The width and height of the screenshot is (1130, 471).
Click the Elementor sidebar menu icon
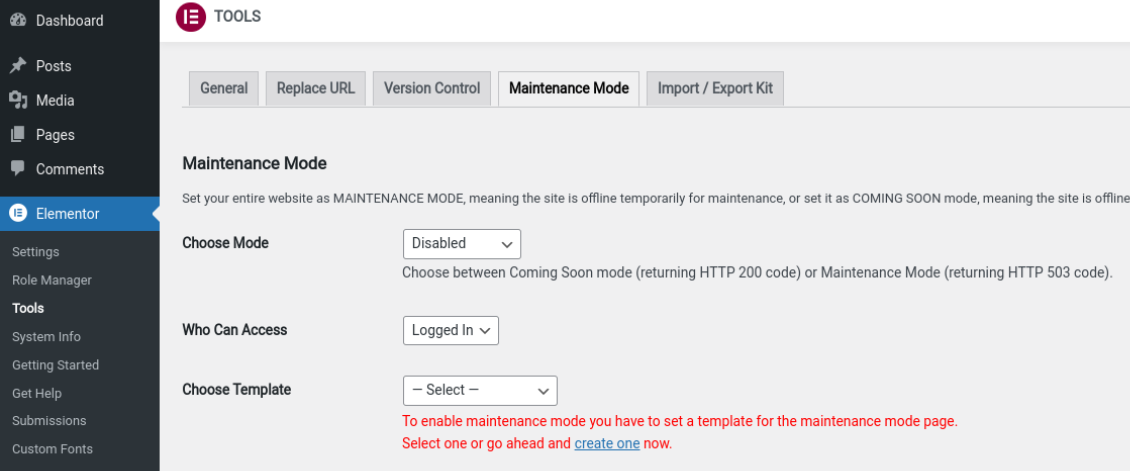click(17, 213)
